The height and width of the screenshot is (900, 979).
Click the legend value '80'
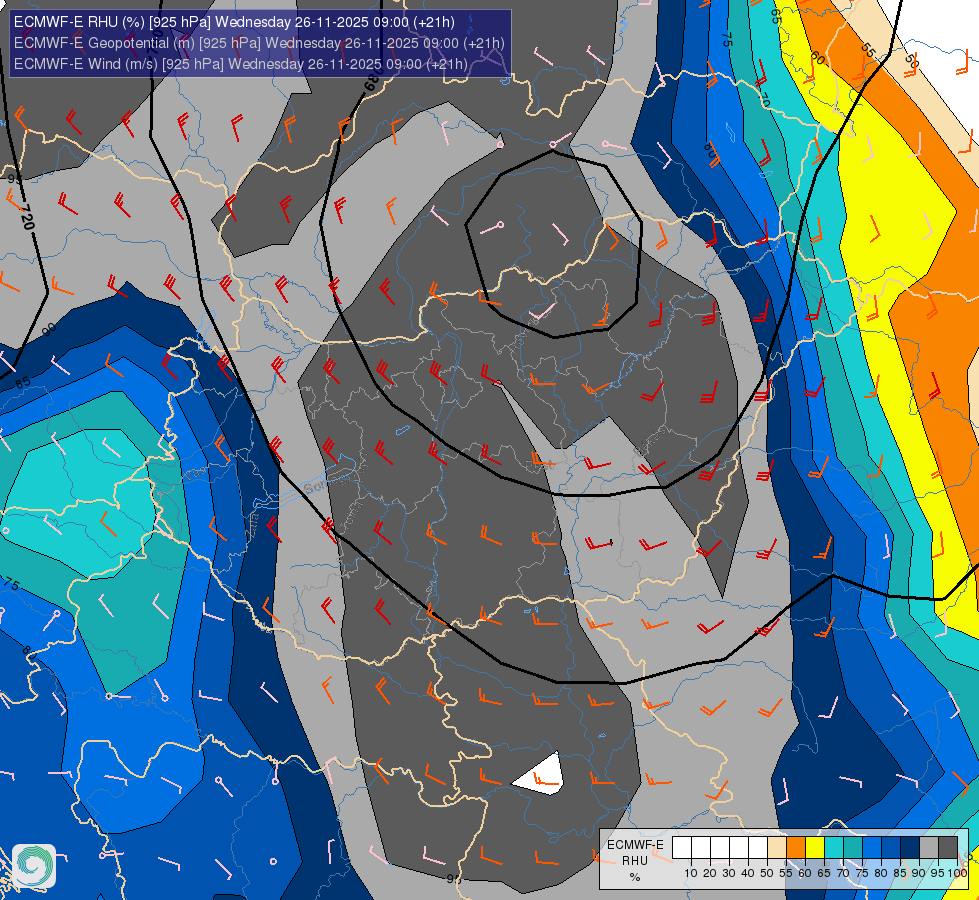click(881, 873)
